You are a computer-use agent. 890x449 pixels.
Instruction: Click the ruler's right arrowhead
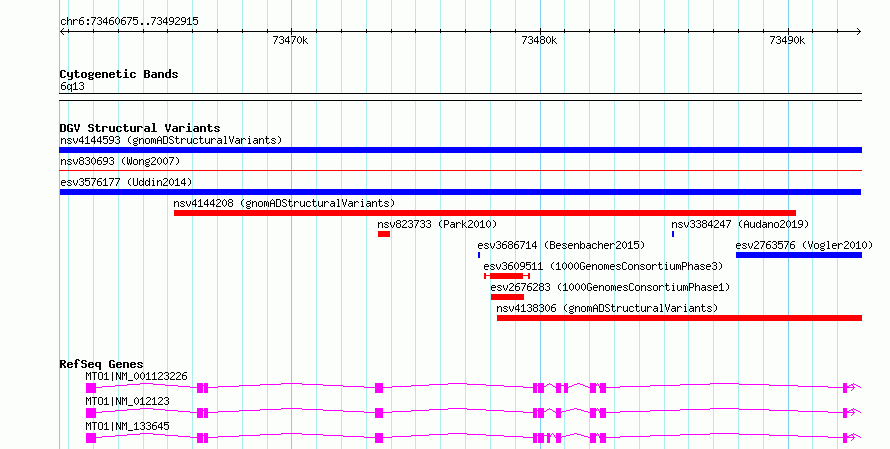[x=859, y=32]
